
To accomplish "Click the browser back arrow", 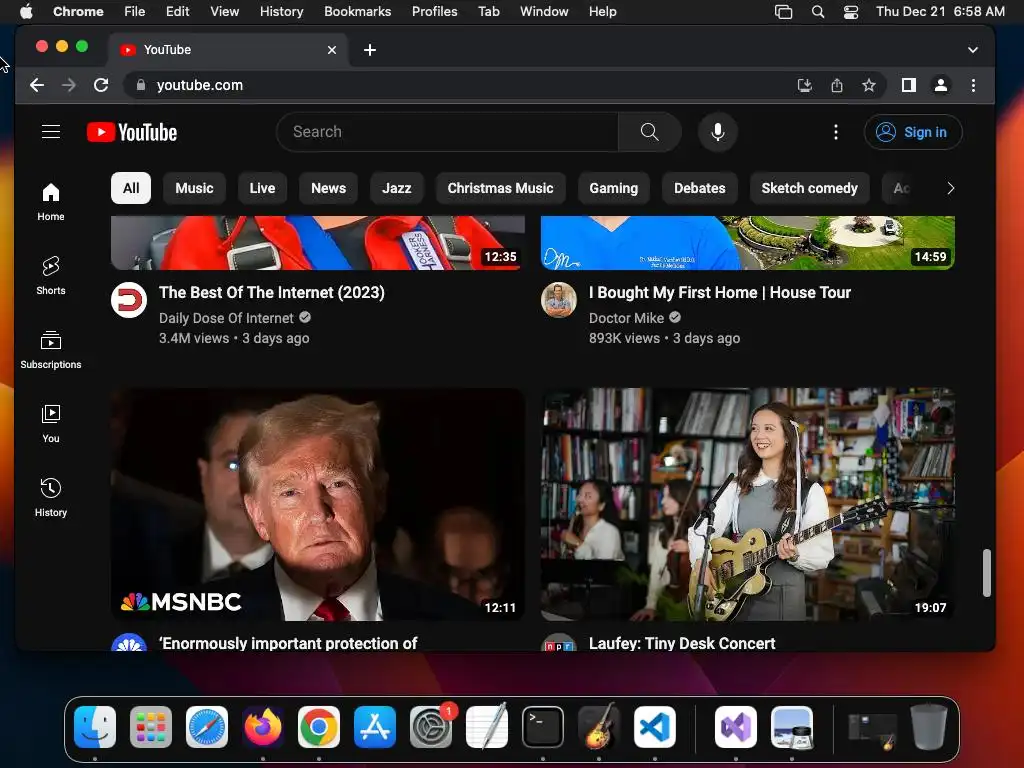I will pyautogui.click(x=37, y=85).
